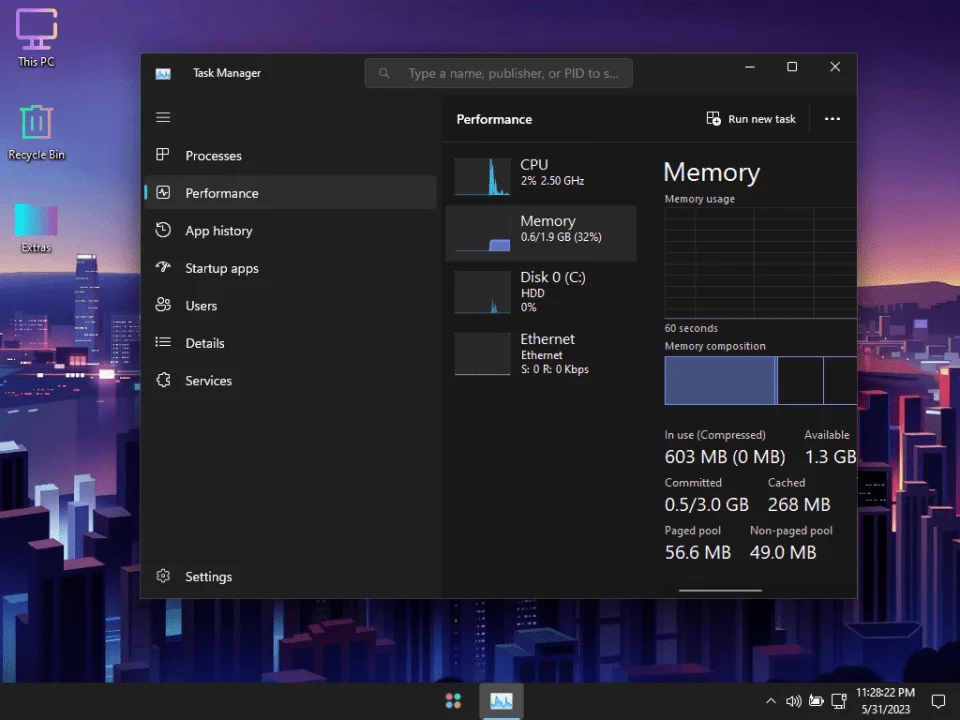This screenshot has height=720, width=960.
Task: Open This PC desktop icon
Action: pyautogui.click(x=36, y=37)
